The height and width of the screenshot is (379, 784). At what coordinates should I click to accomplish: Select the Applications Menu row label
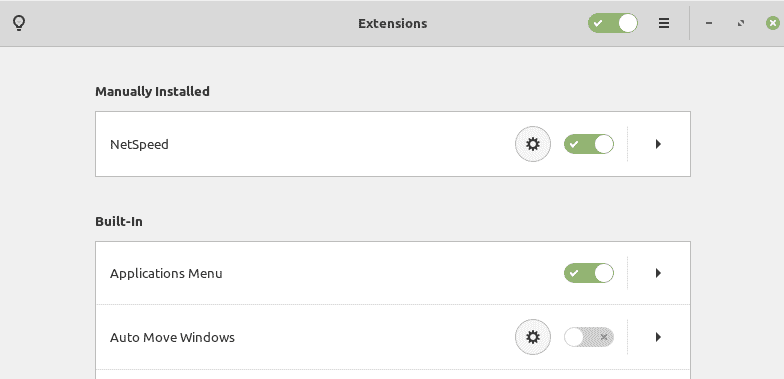point(166,274)
